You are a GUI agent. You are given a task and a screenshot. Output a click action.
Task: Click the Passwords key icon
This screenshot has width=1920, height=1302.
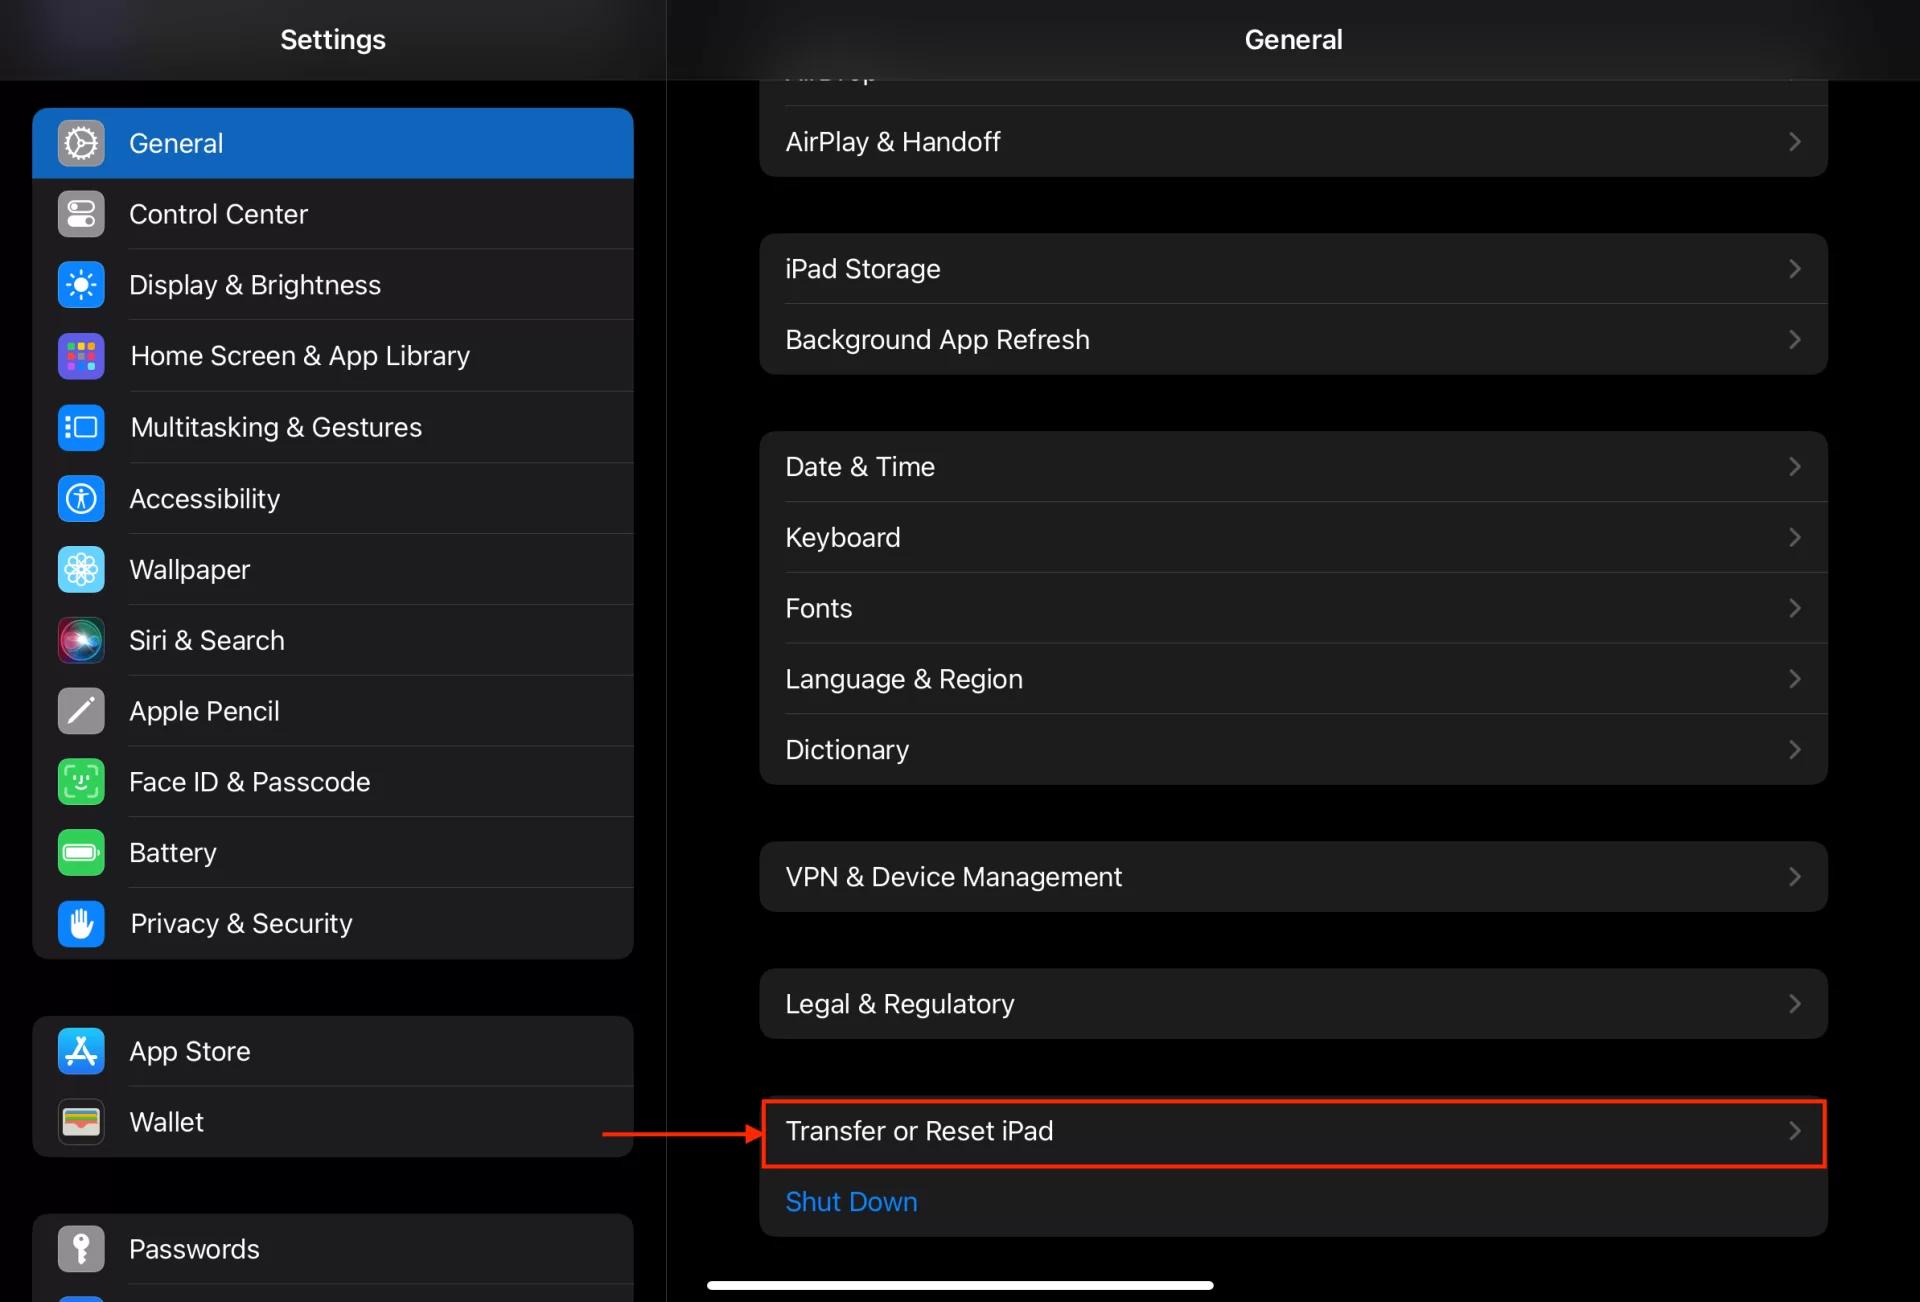pyautogui.click(x=81, y=1249)
